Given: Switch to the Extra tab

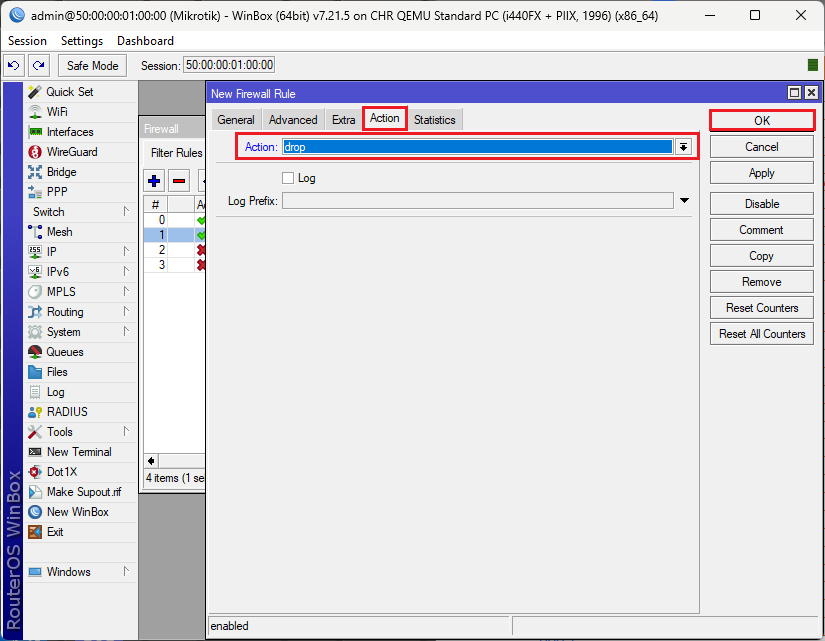Looking at the screenshot, I should click(x=344, y=120).
